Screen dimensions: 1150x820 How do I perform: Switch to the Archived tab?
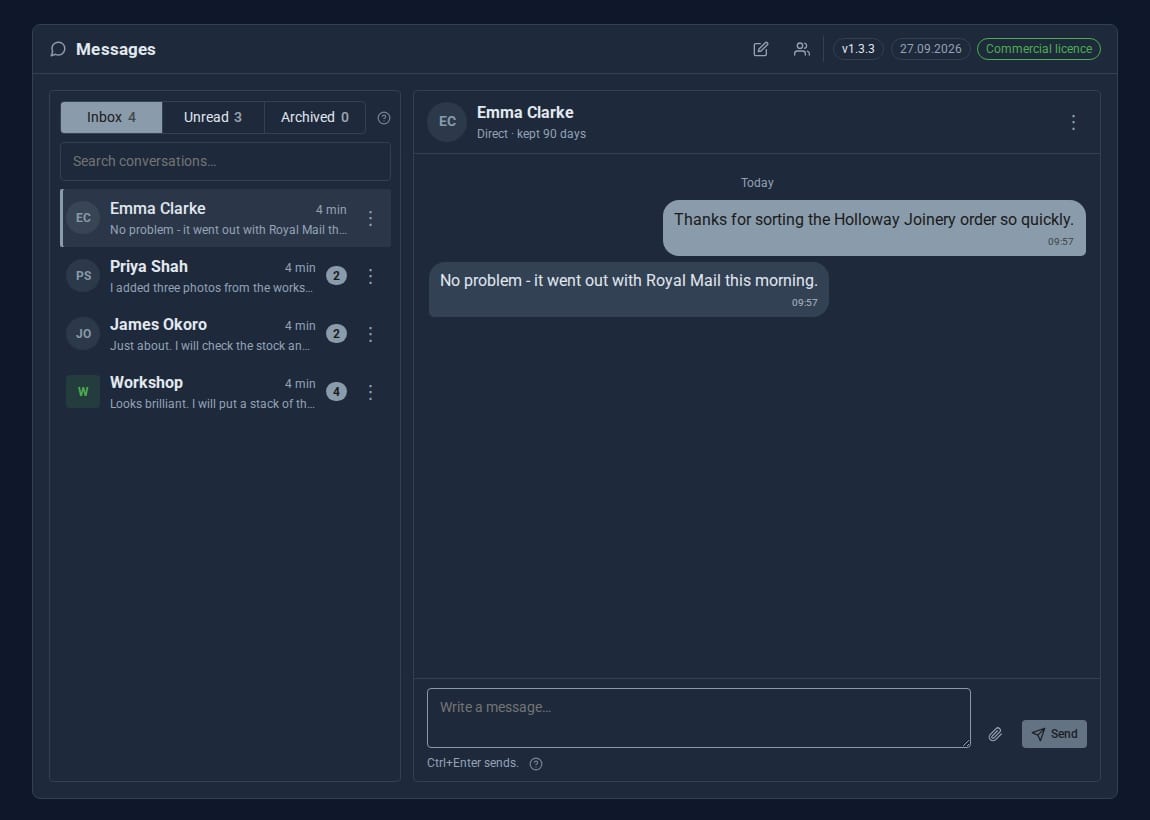click(x=315, y=117)
